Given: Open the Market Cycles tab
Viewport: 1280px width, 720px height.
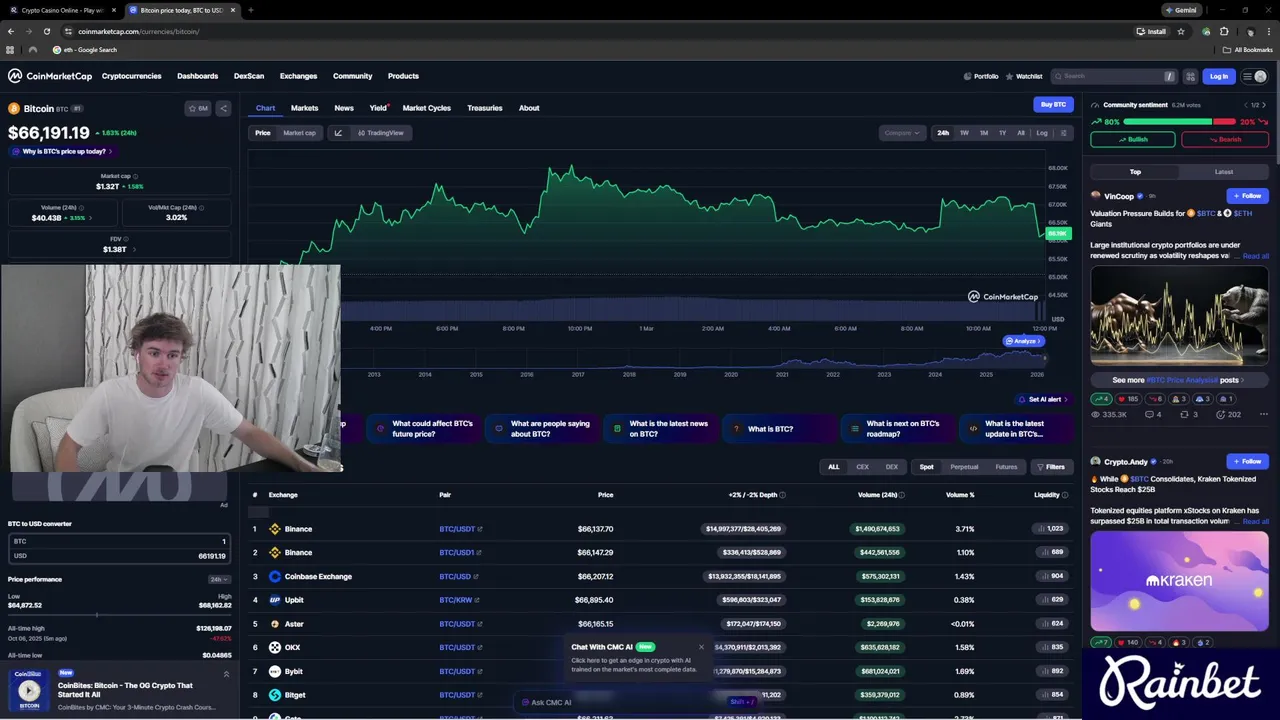Looking at the screenshot, I should [x=426, y=108].
